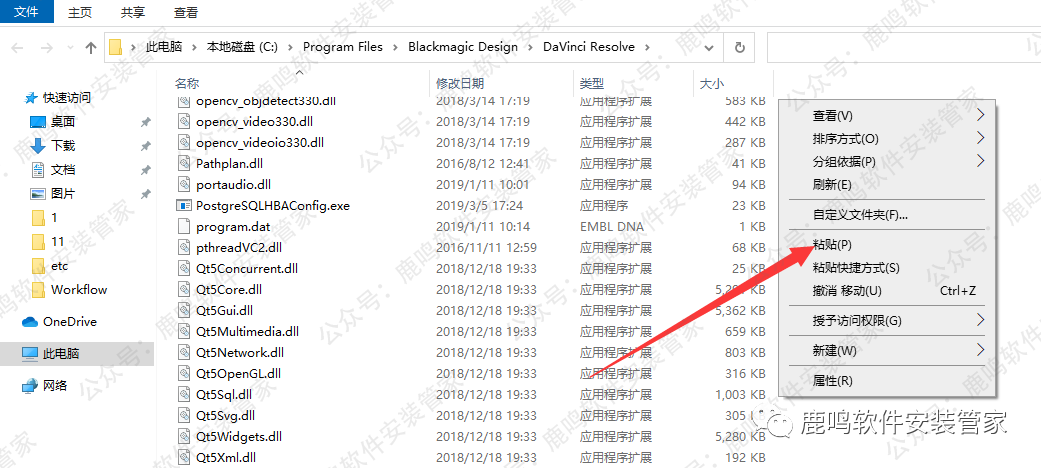Viewport: 1041px width, 468px height.
Task: Open the File (文件) ribbon tab
Action: coord(26,12)
